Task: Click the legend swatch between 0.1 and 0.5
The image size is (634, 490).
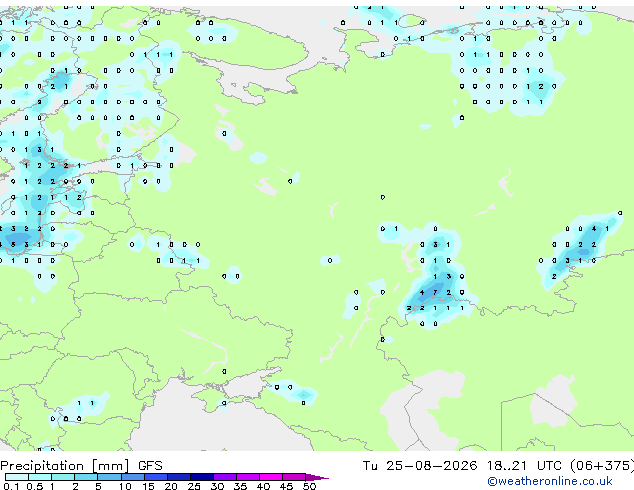Action: click(17, 477)
